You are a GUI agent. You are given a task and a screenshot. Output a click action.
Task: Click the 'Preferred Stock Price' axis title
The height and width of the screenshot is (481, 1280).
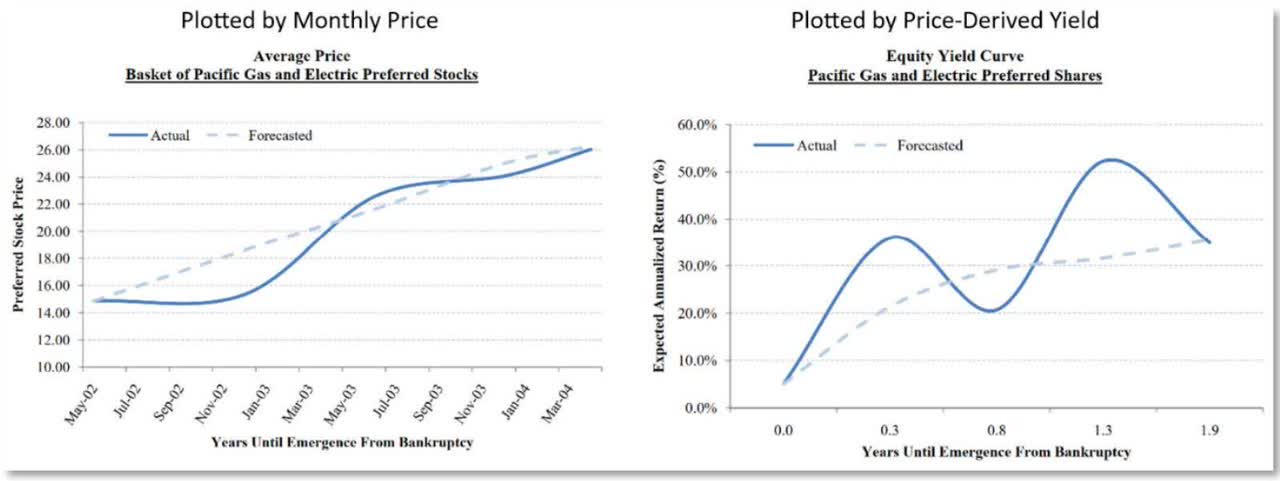pyautogui.click(x=19, y=244)
